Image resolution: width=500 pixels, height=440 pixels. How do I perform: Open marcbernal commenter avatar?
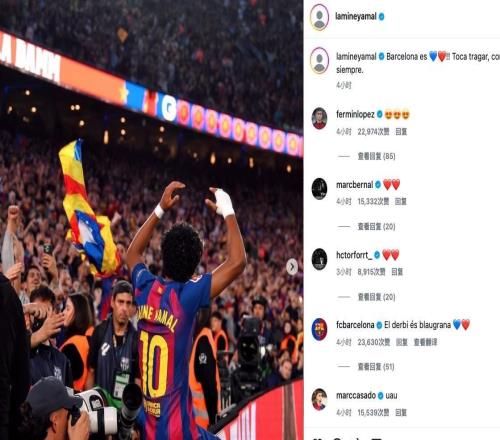coord(319,189)
